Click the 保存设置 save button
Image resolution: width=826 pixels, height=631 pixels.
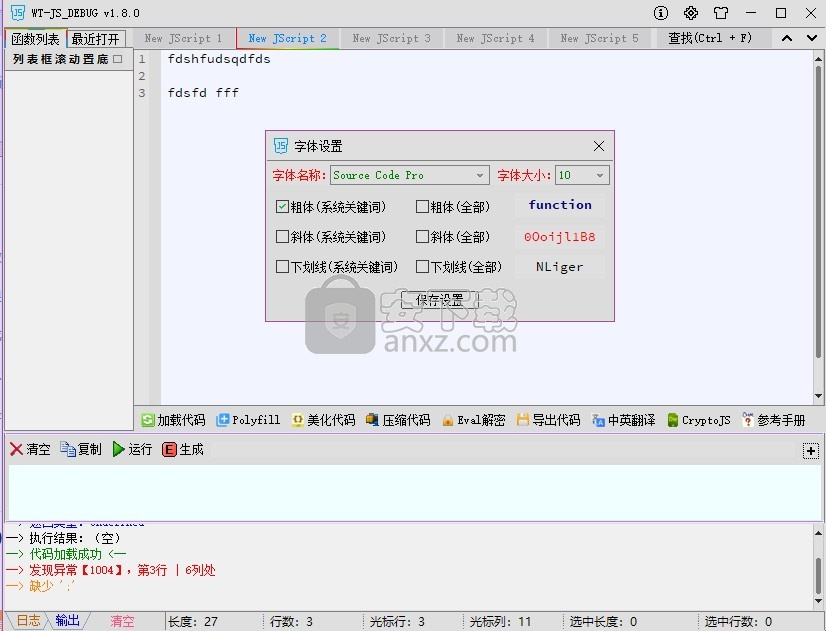[x=439, y=300]
